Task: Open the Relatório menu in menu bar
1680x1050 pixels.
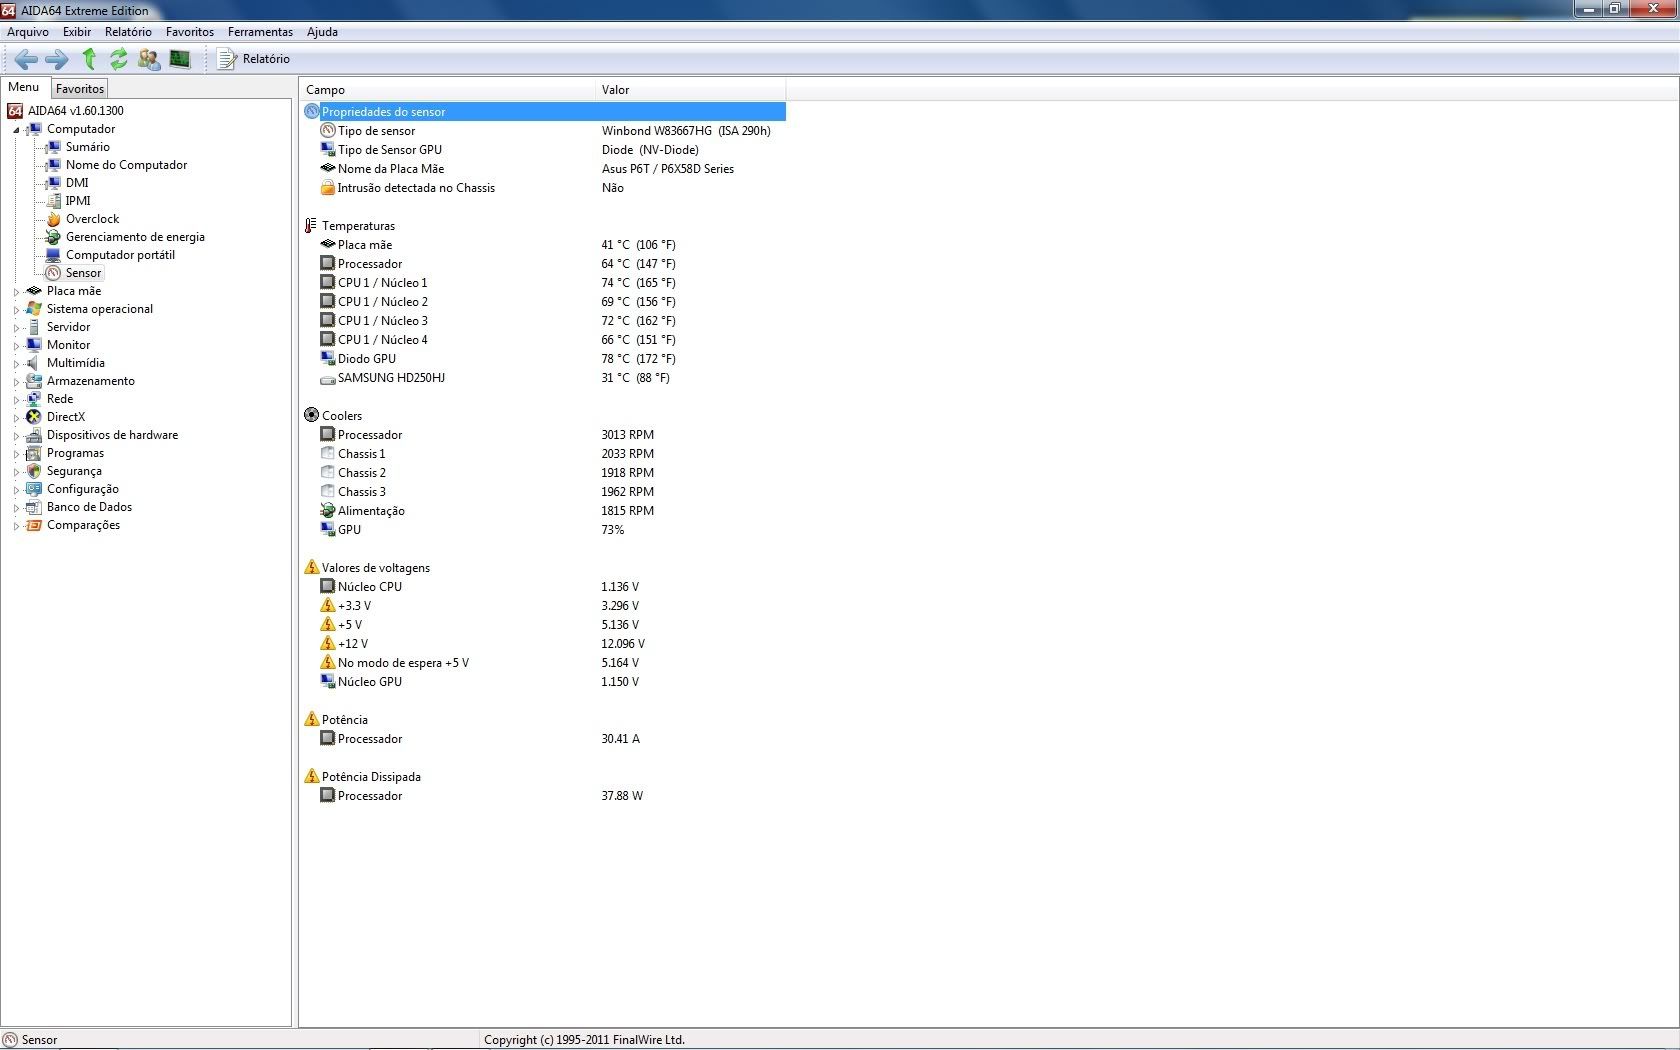Action: pos(128,32)
